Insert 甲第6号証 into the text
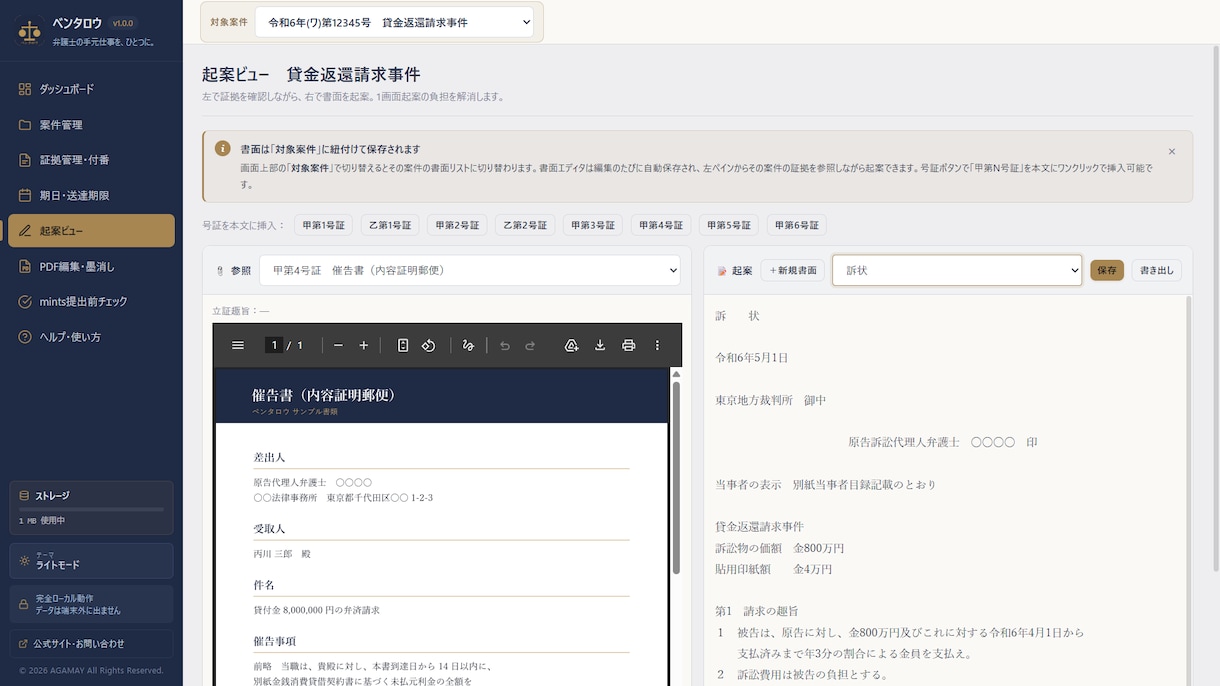 797,225
